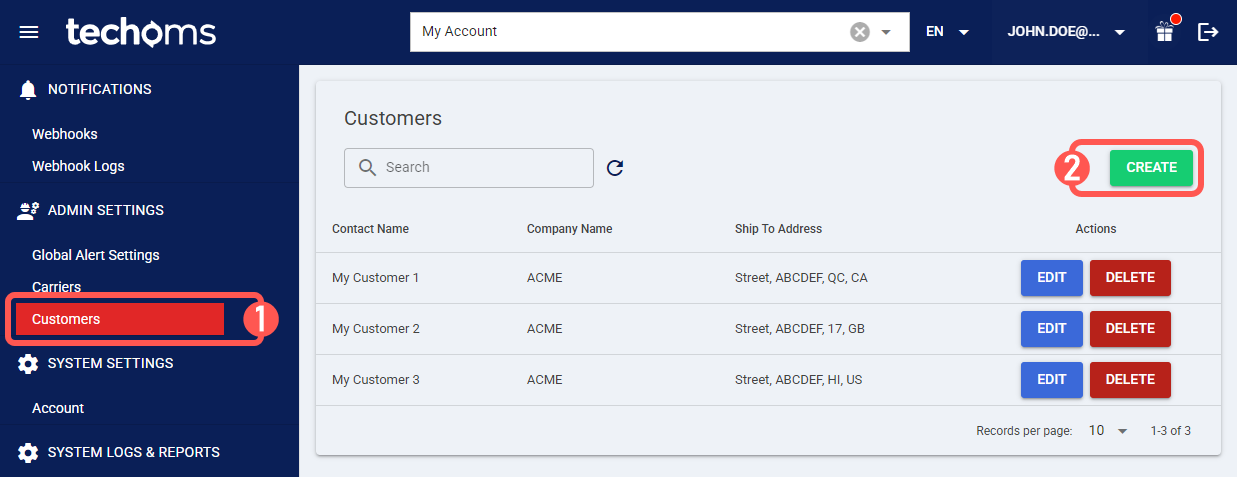
Task: Open the EN language dropdown
Action: pos(948,32)
